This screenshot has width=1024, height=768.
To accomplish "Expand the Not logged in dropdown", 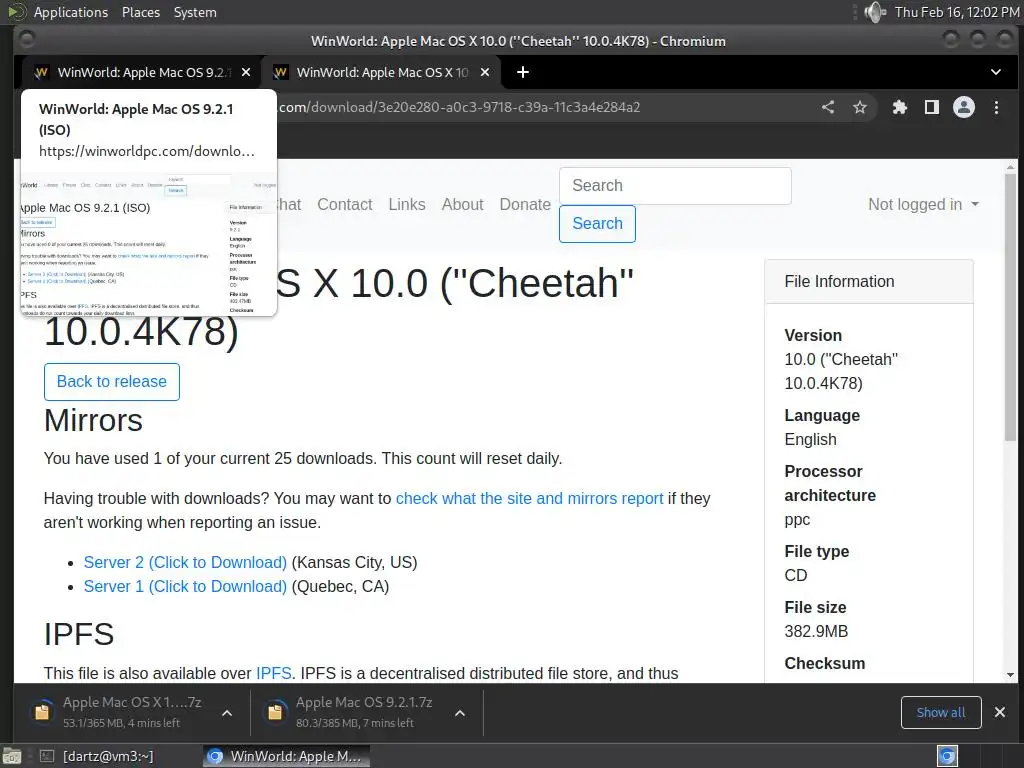I will tap(923, 204).
